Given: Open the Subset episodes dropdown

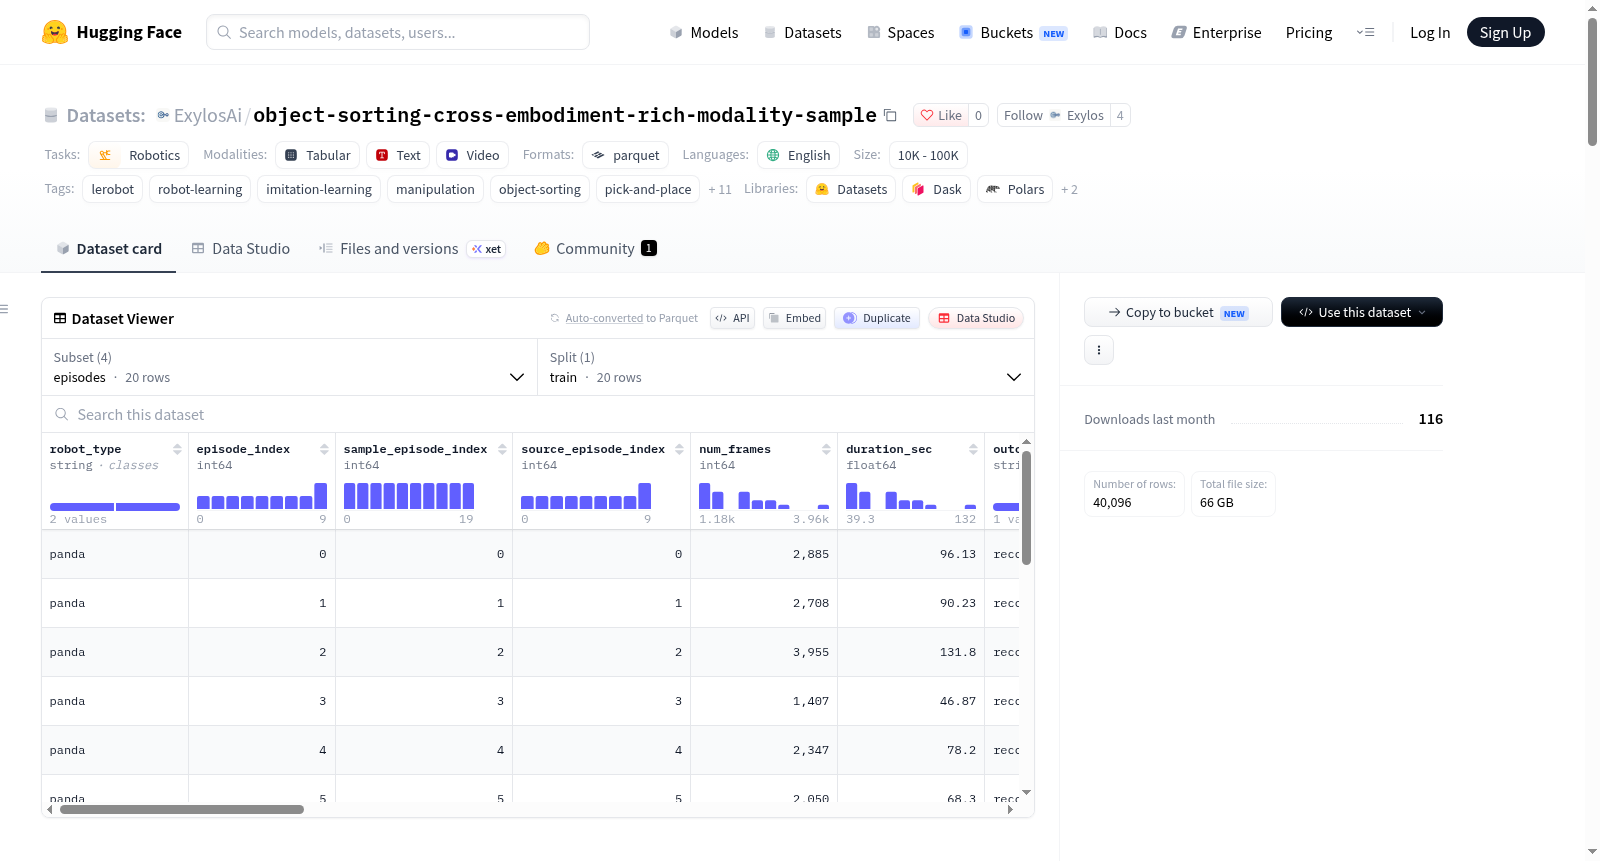Looking at the screenshot, I should click(x=289, y=367).
